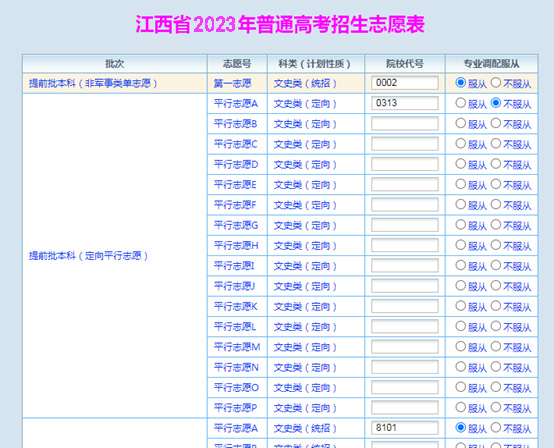Select 不服从 for 平行志愿P row

[x=496, y=407]
